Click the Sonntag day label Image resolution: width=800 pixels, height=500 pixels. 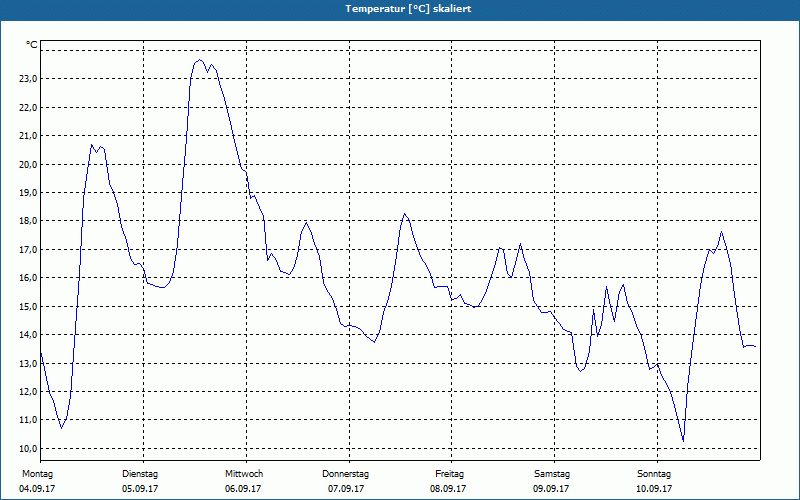(654, 474)
